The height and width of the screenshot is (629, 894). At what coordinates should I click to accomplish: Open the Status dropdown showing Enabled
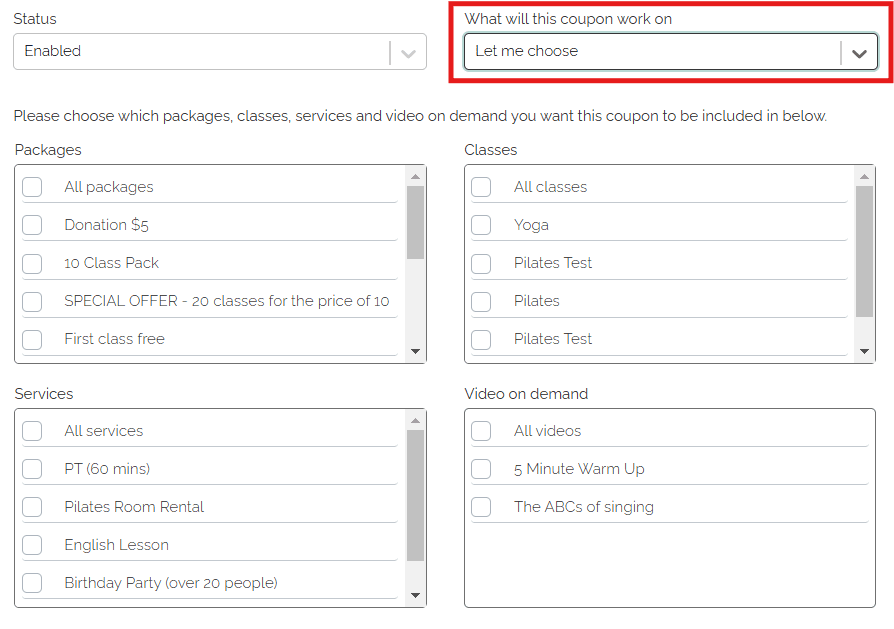(200, 52)
